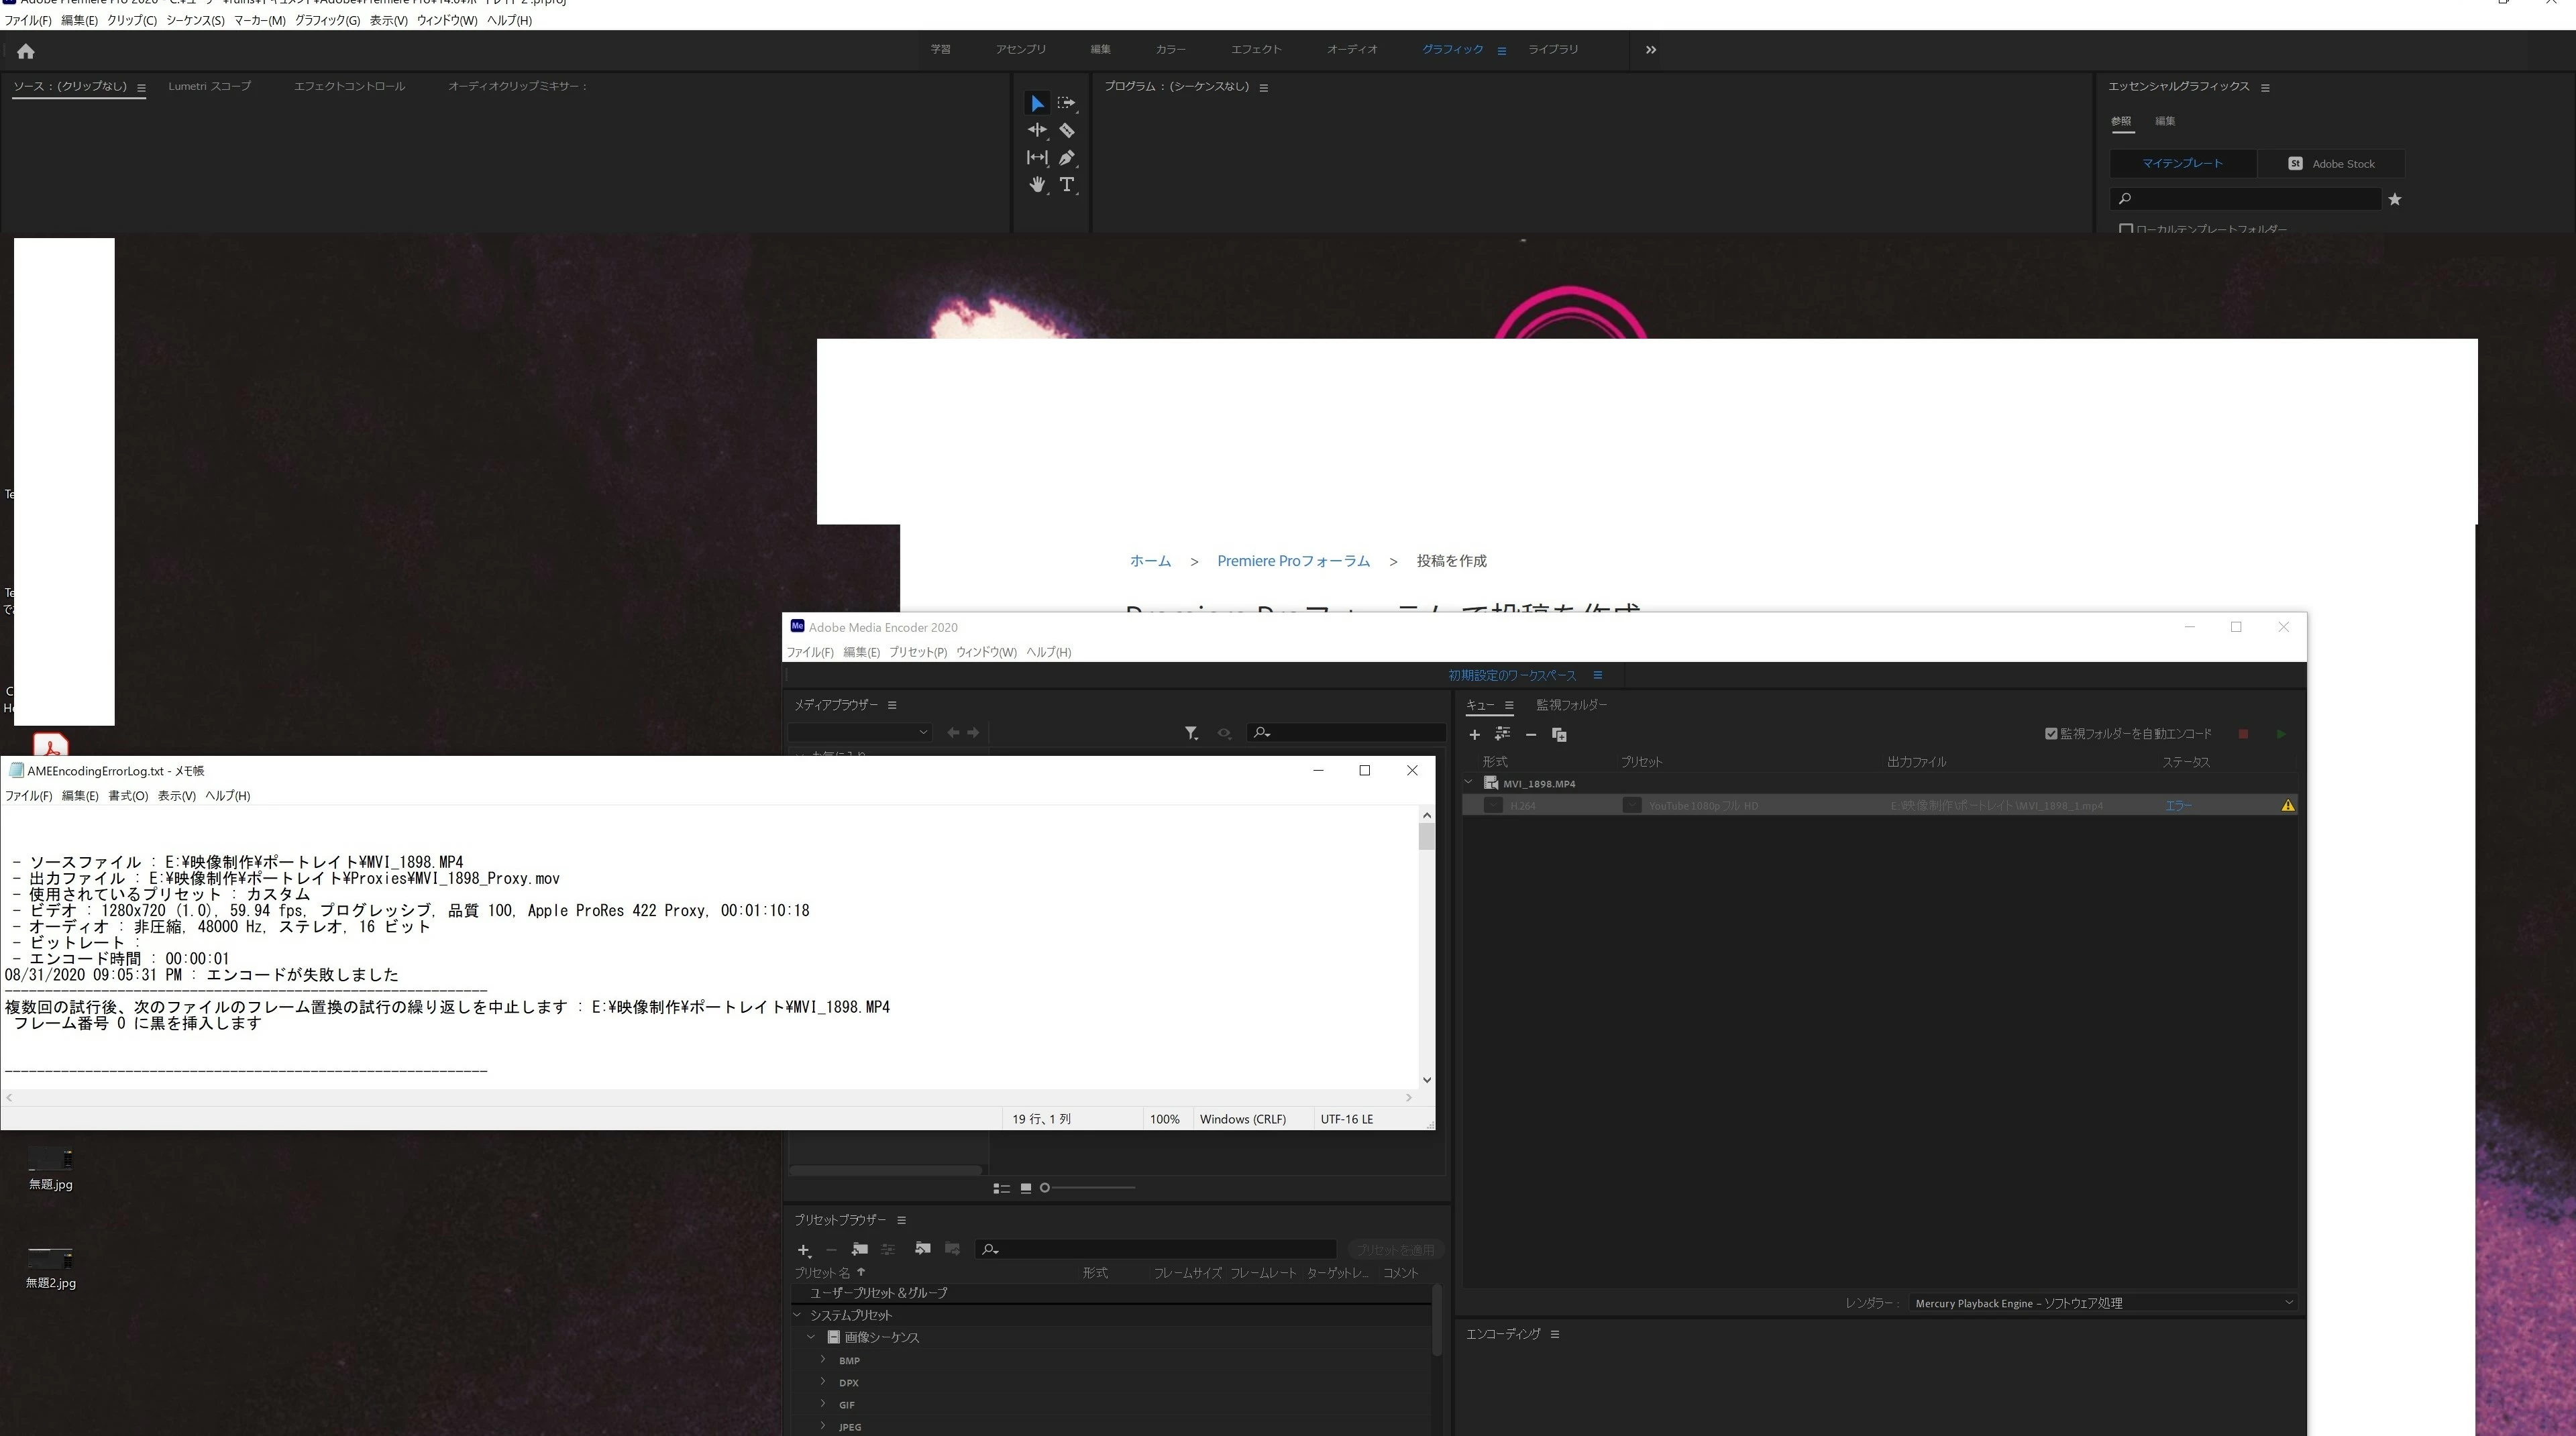
Task: Click the favorites star in Essential Graphics
Action: pos(2394,199)
